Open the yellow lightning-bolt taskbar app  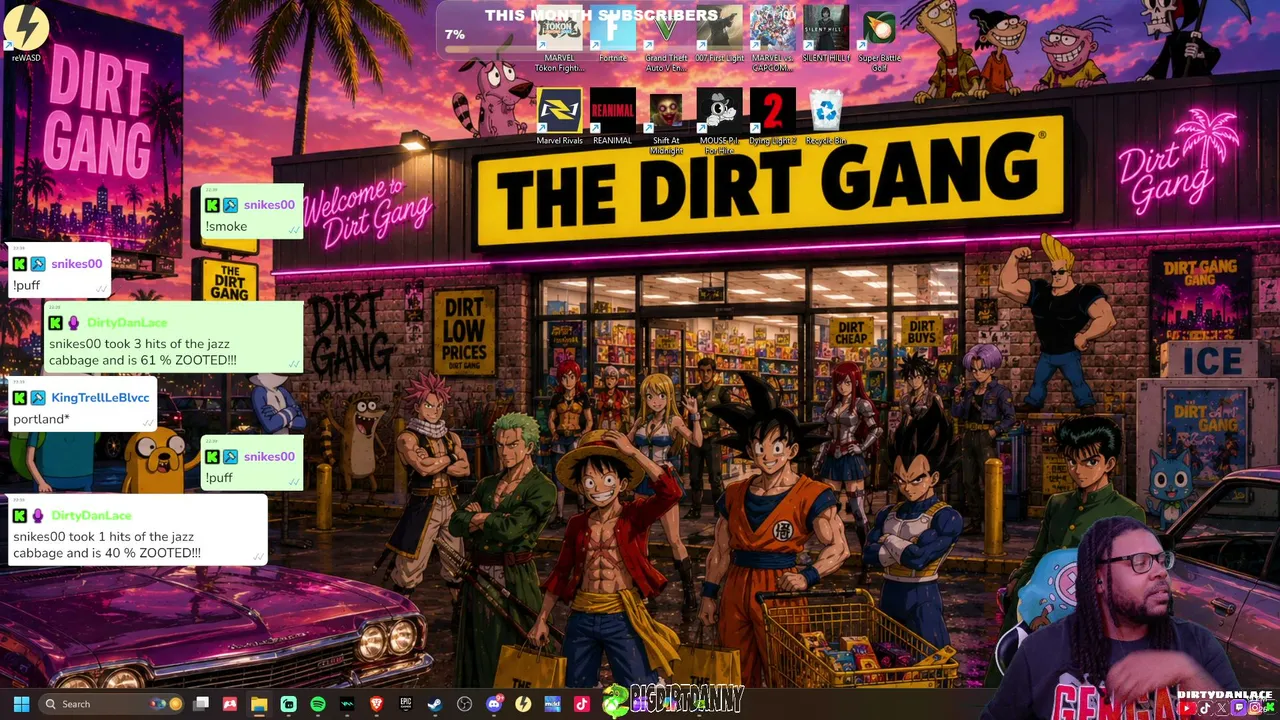(522, 704)
